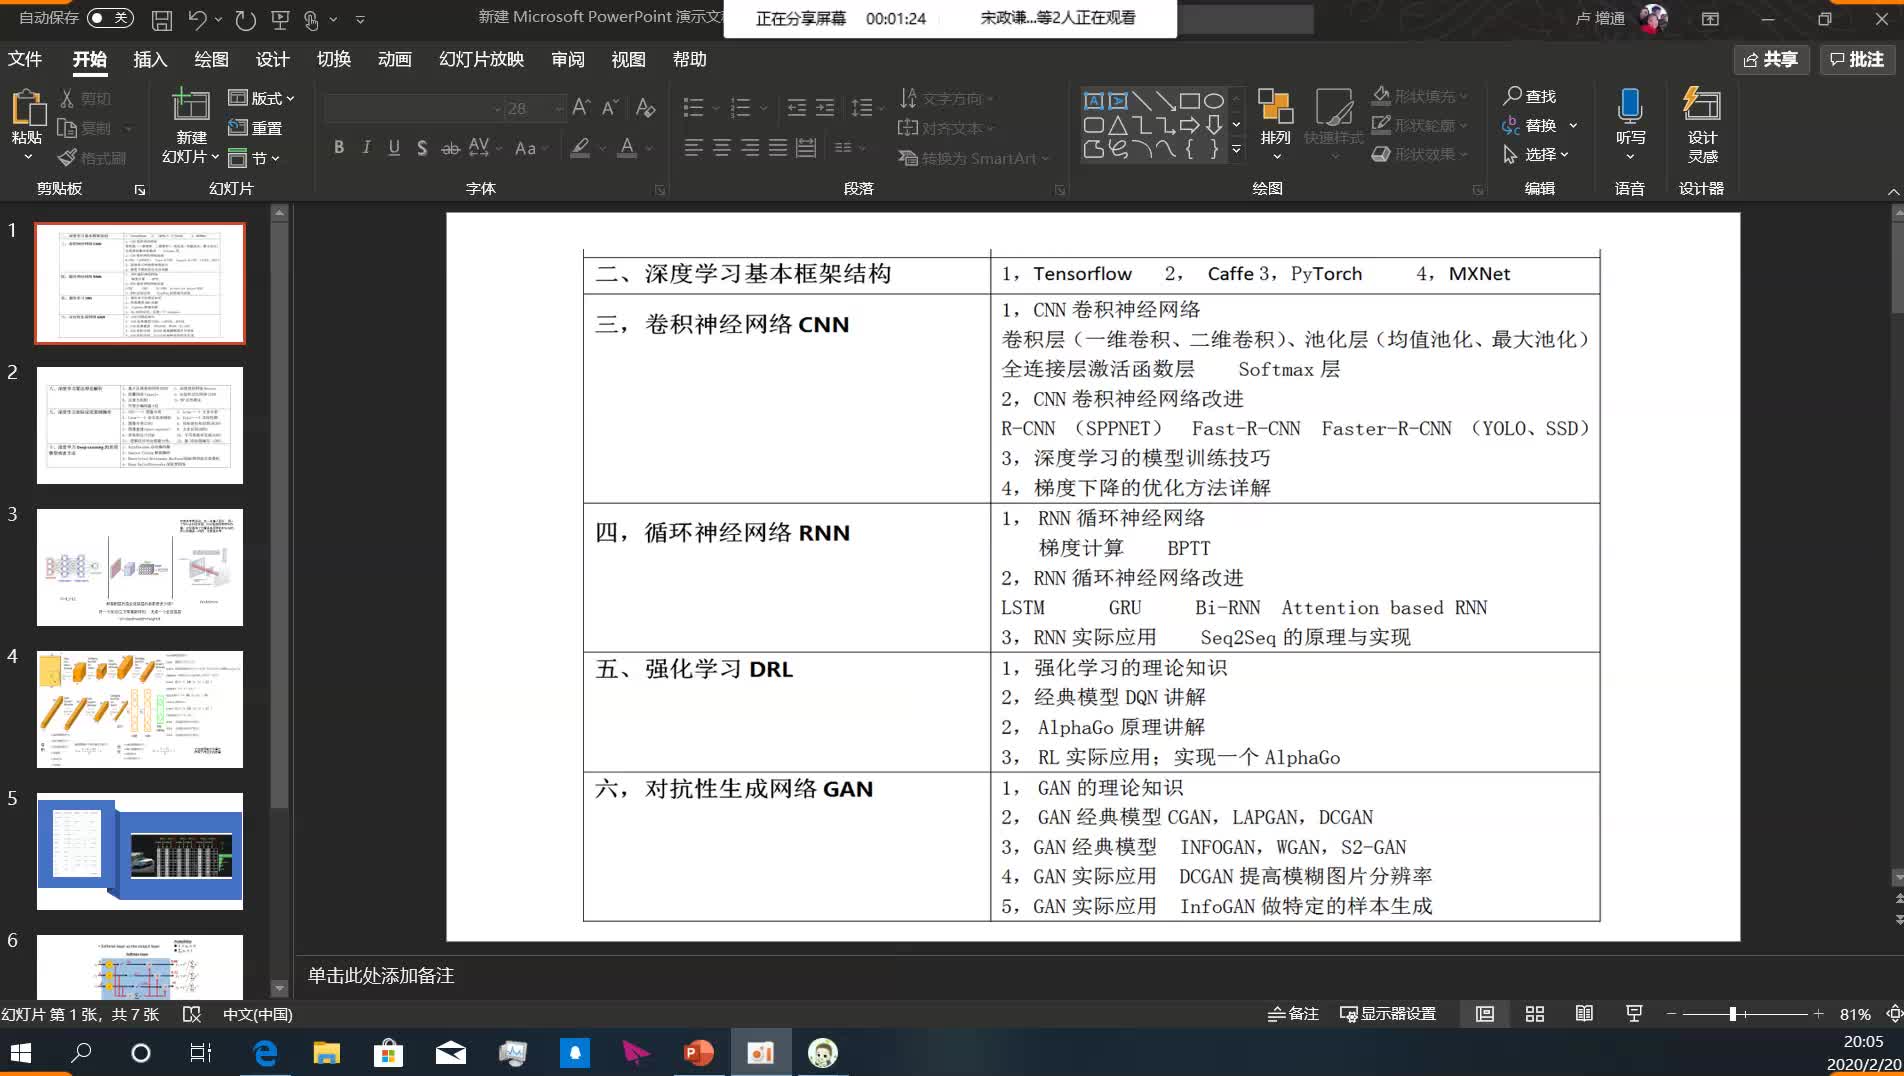Toggle the AutoSave switch
The image size is (1904, 1076).
pyautogui.click(x=110, y=18)
